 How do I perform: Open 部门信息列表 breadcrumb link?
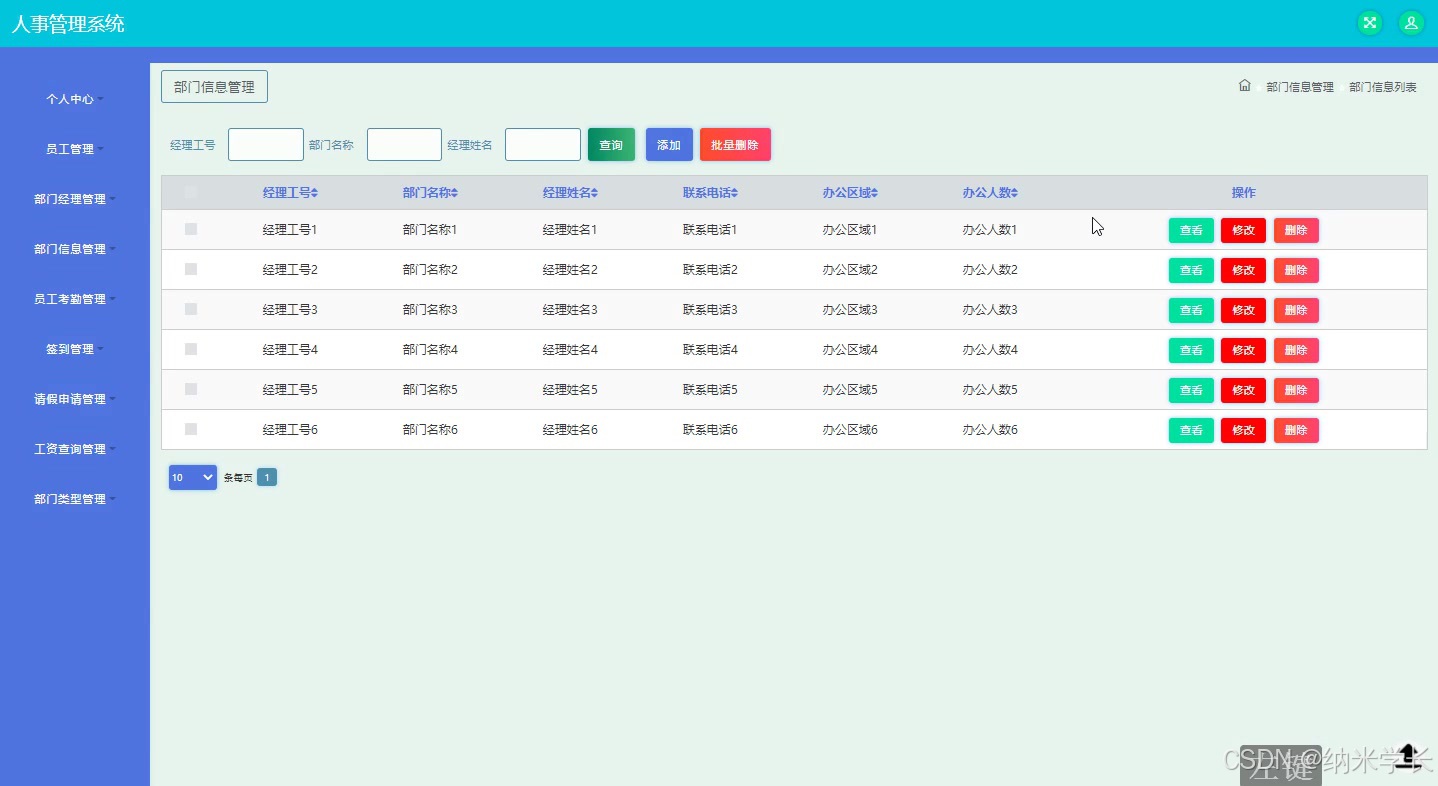1383,87
